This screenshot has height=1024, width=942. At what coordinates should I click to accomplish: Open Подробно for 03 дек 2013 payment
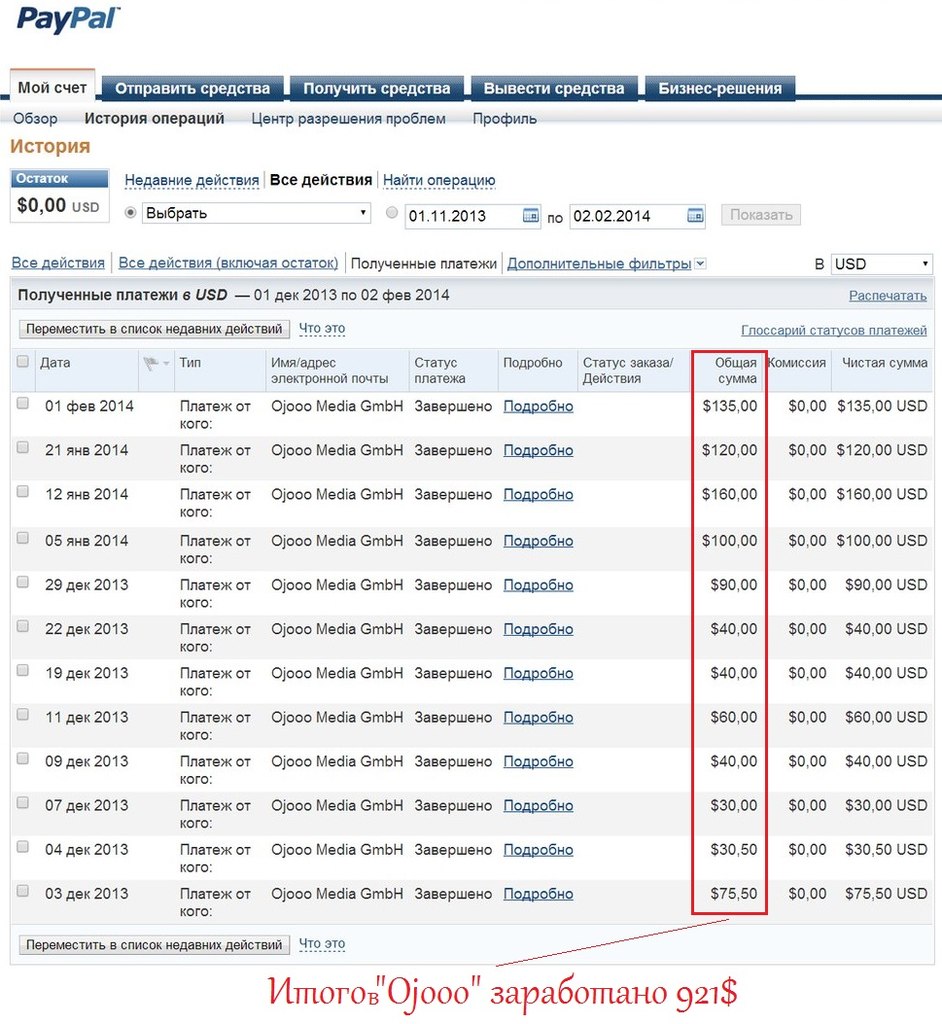point(538,894)
